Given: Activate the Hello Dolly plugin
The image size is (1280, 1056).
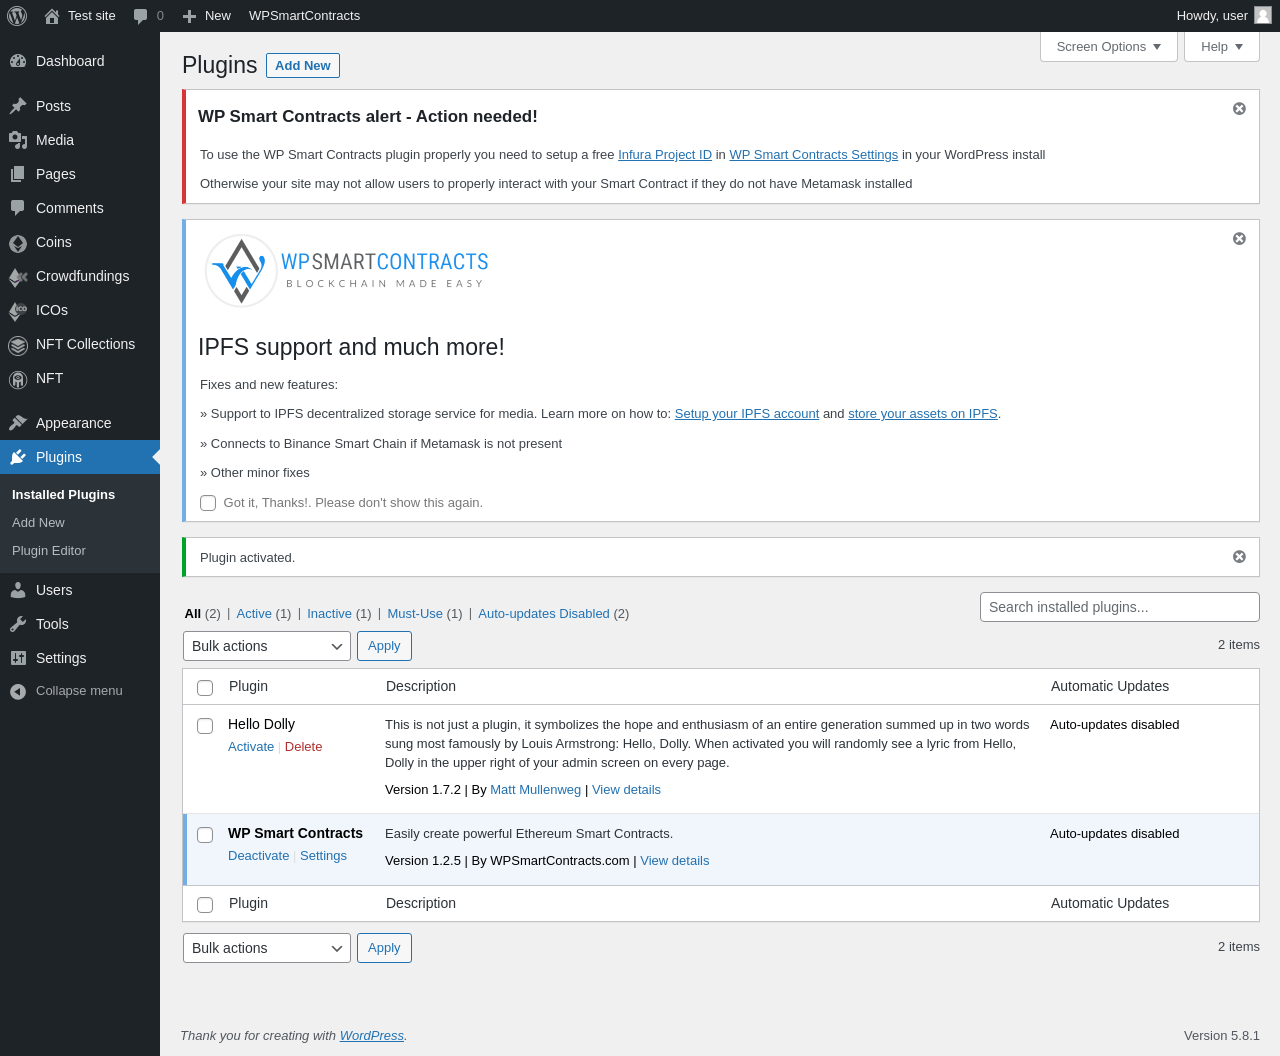Looking at the screenshot, I should coord(251,747).
